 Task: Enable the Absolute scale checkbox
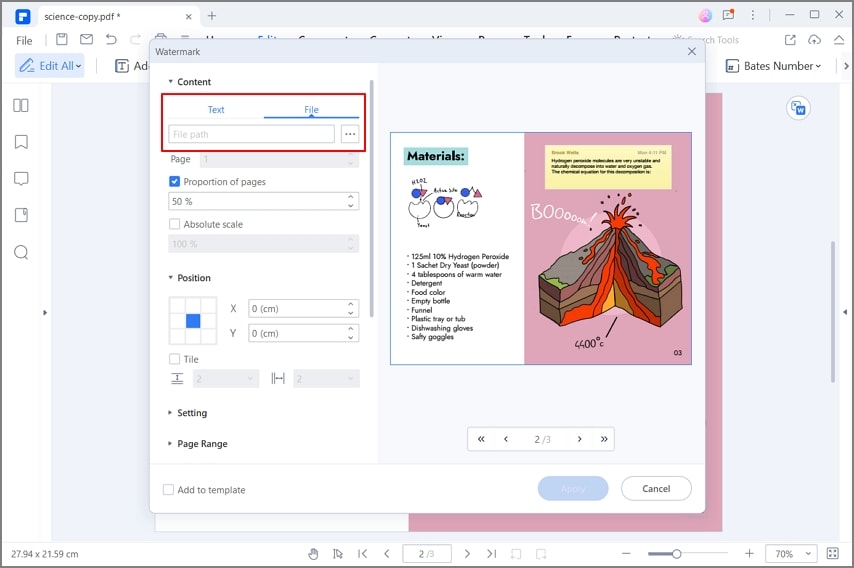coord(175,225)
